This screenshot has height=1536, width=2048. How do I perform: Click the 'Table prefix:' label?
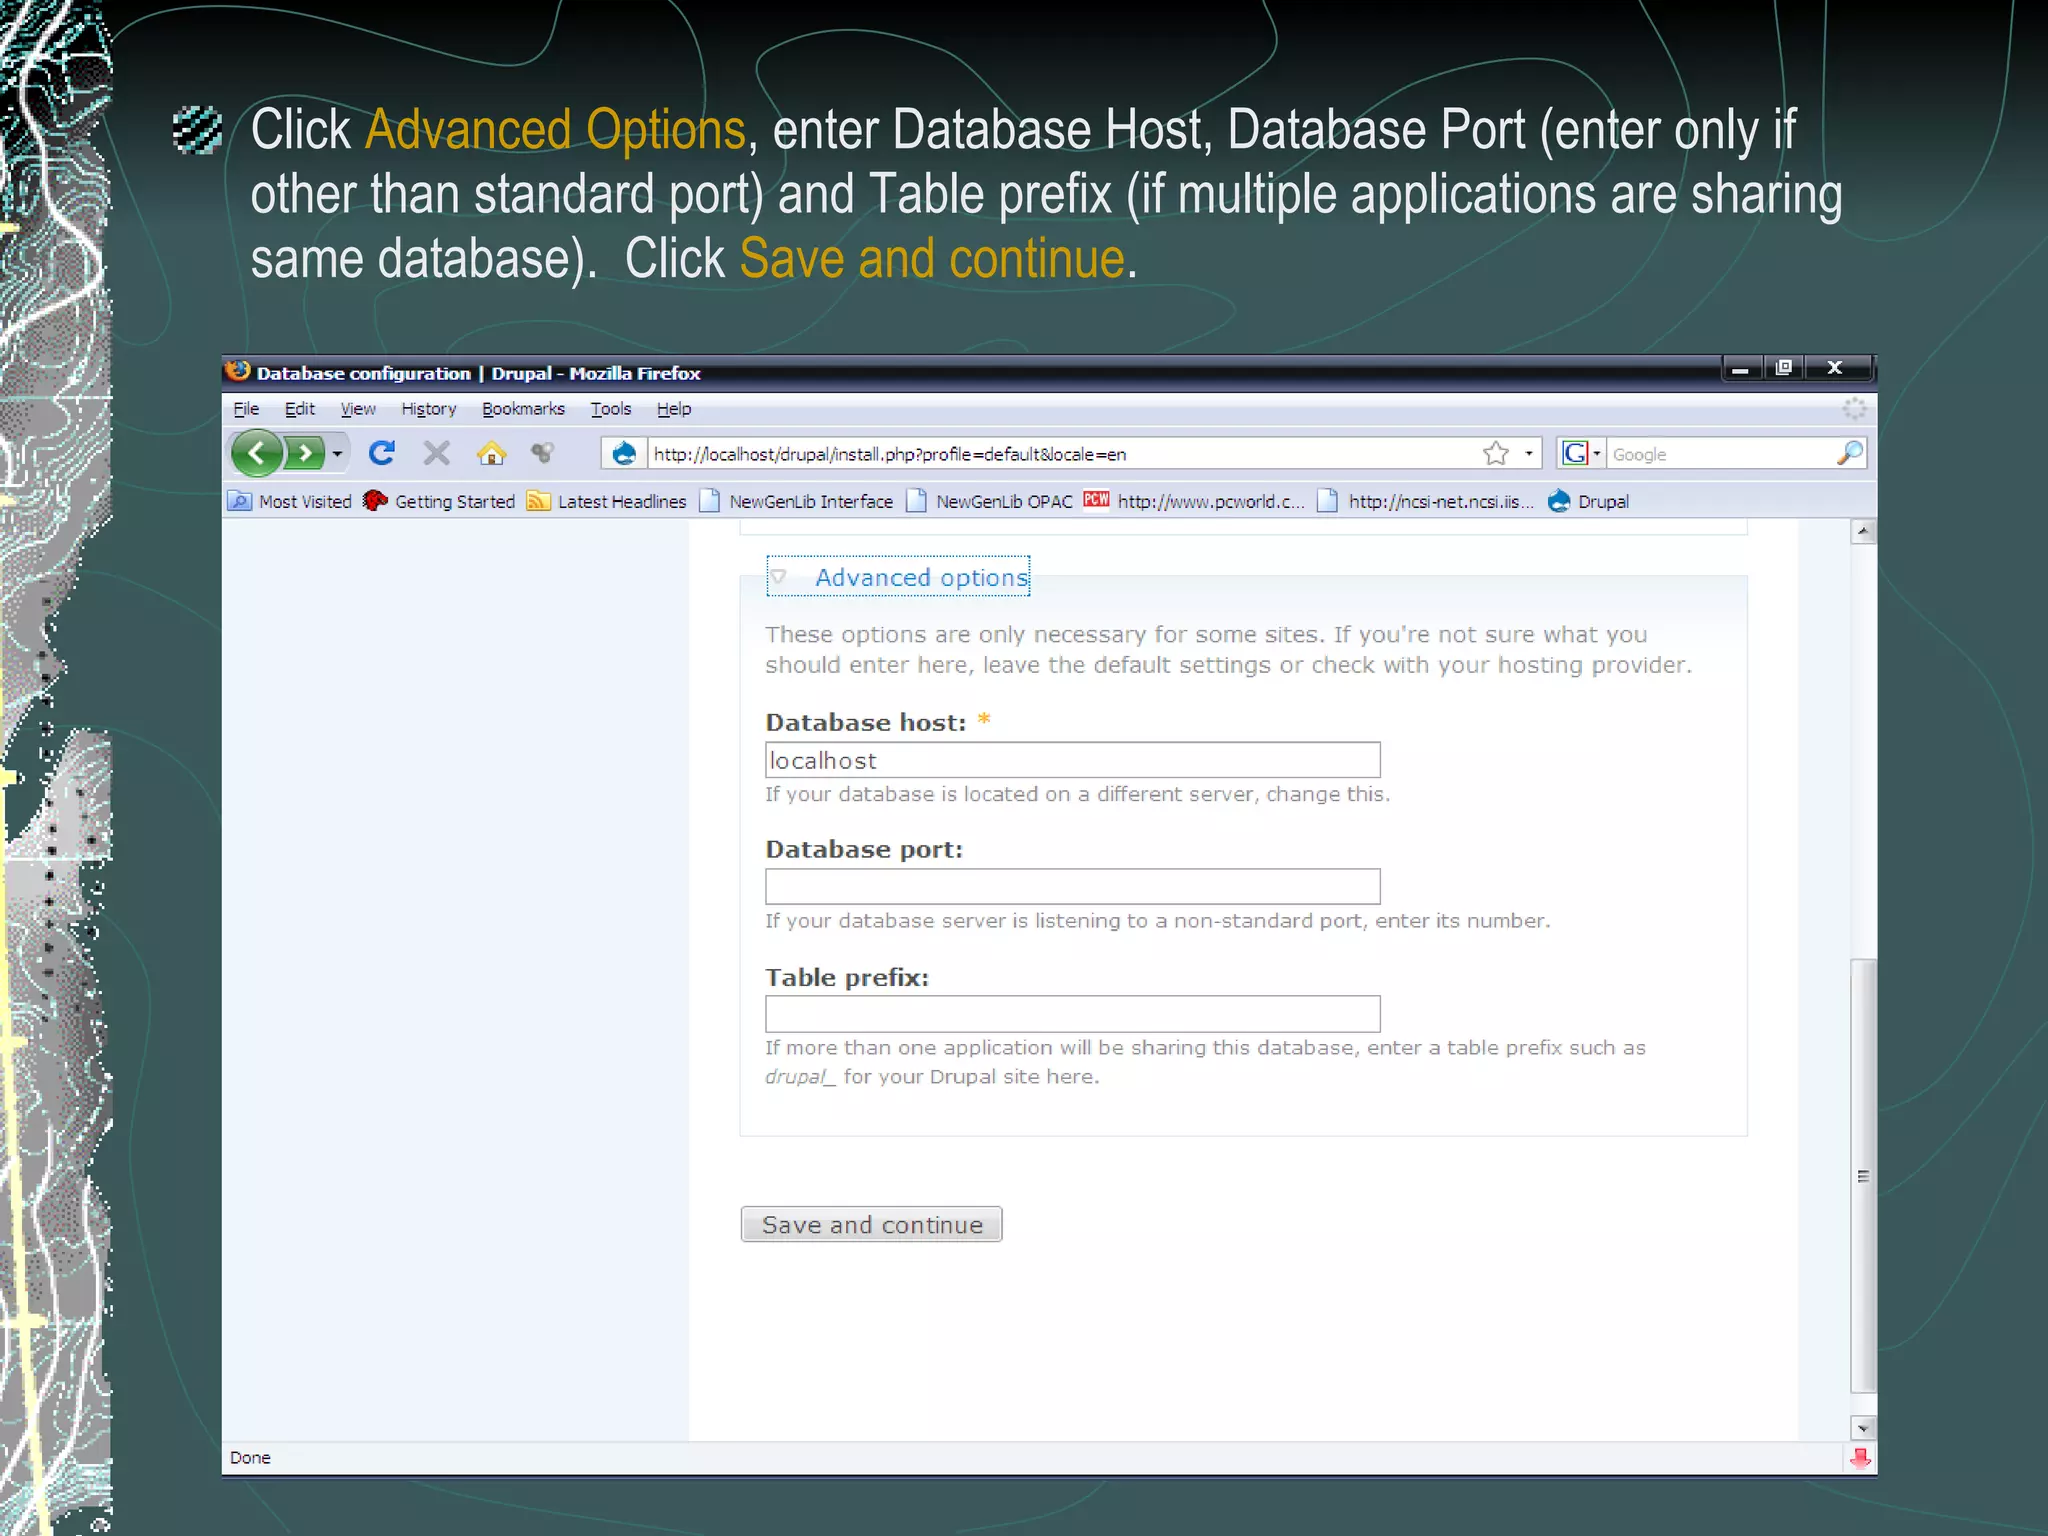tap(847, 978)
